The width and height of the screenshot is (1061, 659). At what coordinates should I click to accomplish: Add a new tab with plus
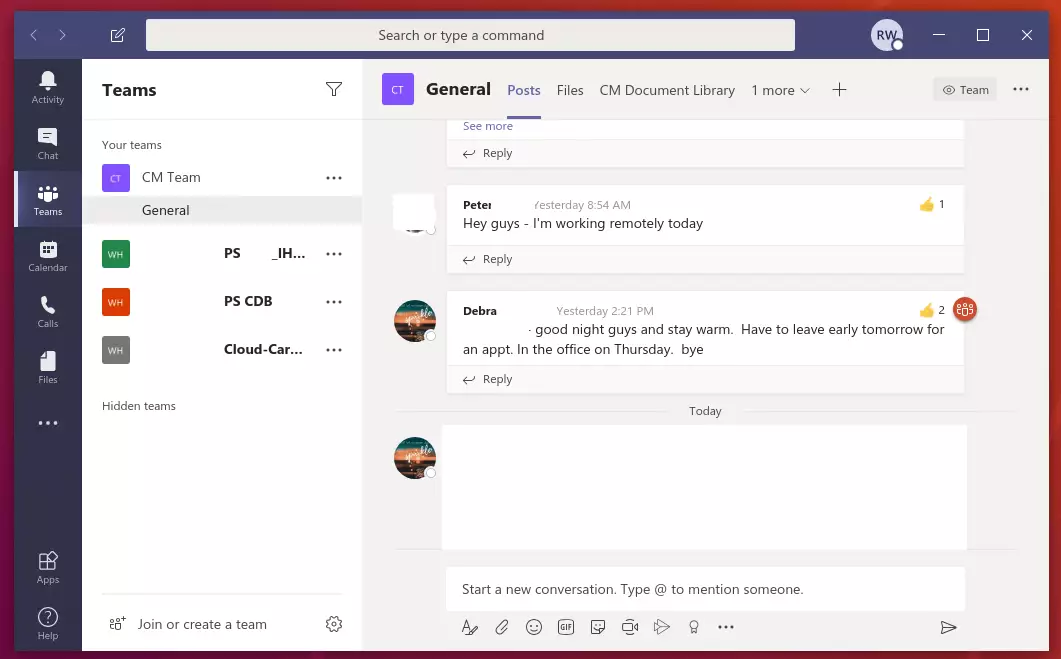pos(839,89)
